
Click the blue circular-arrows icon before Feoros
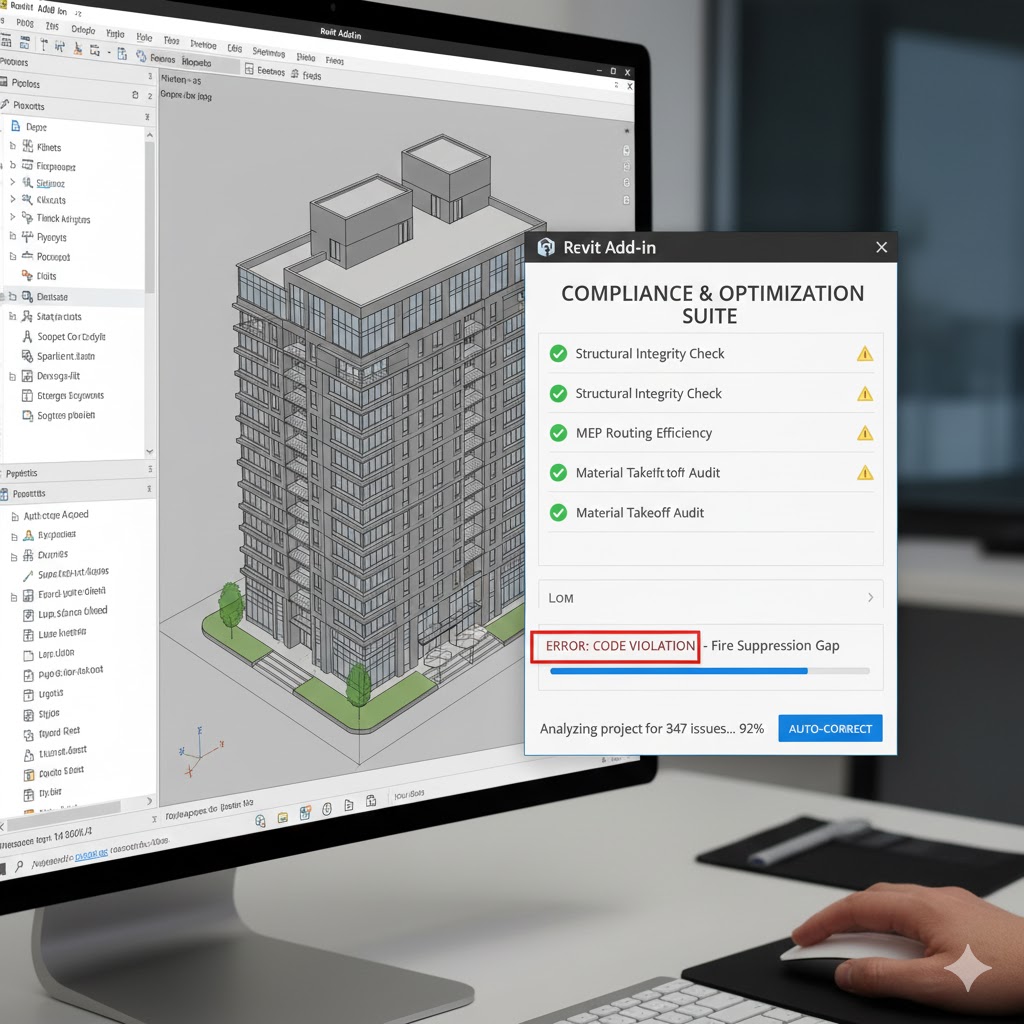pos(140,56)
